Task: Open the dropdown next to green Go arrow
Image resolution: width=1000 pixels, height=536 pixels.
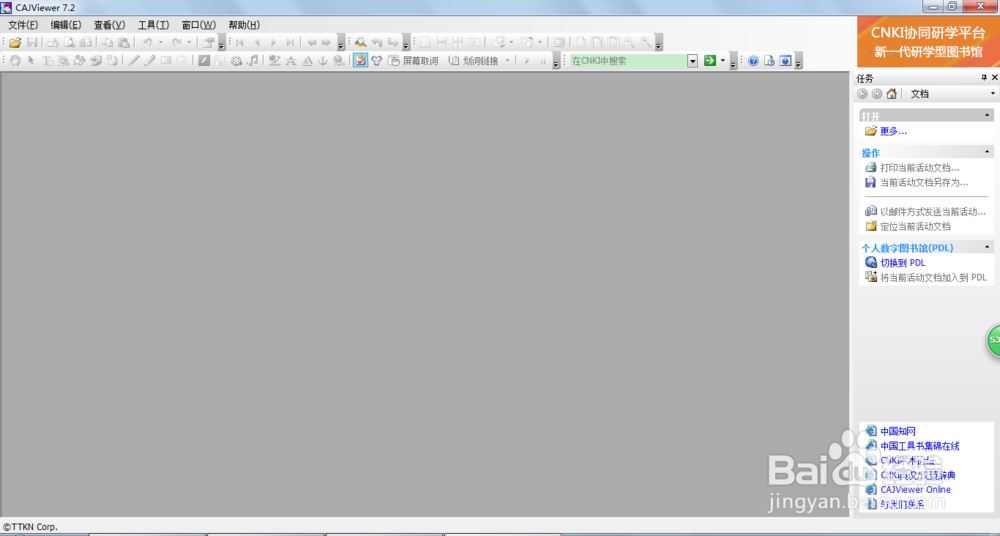Action: (x=723, y=61)
